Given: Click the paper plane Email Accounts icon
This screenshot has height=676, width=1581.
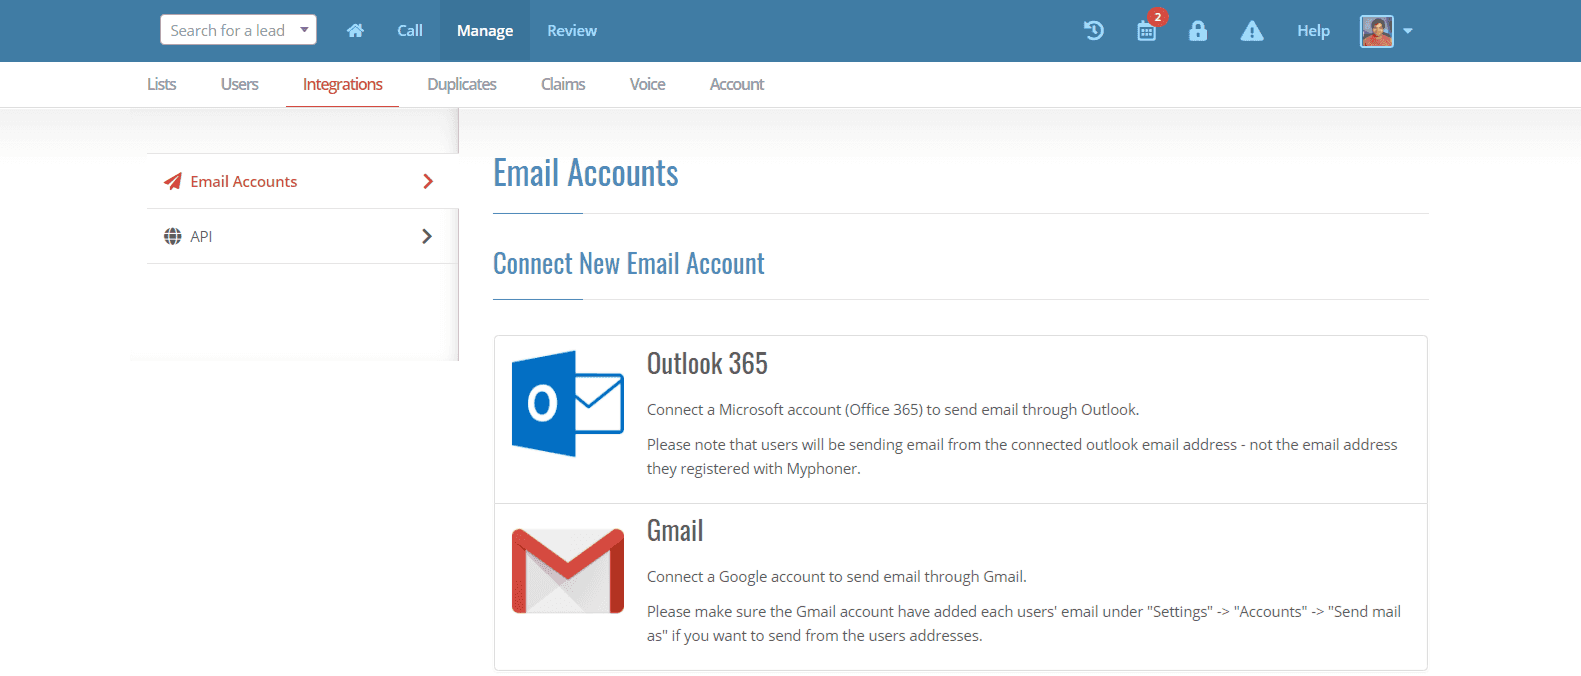Looking at the screenshot, I should point(173,181).
